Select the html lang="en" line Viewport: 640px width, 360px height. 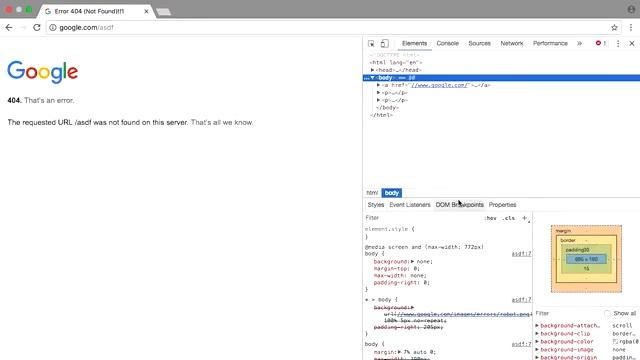coord(396,62)
